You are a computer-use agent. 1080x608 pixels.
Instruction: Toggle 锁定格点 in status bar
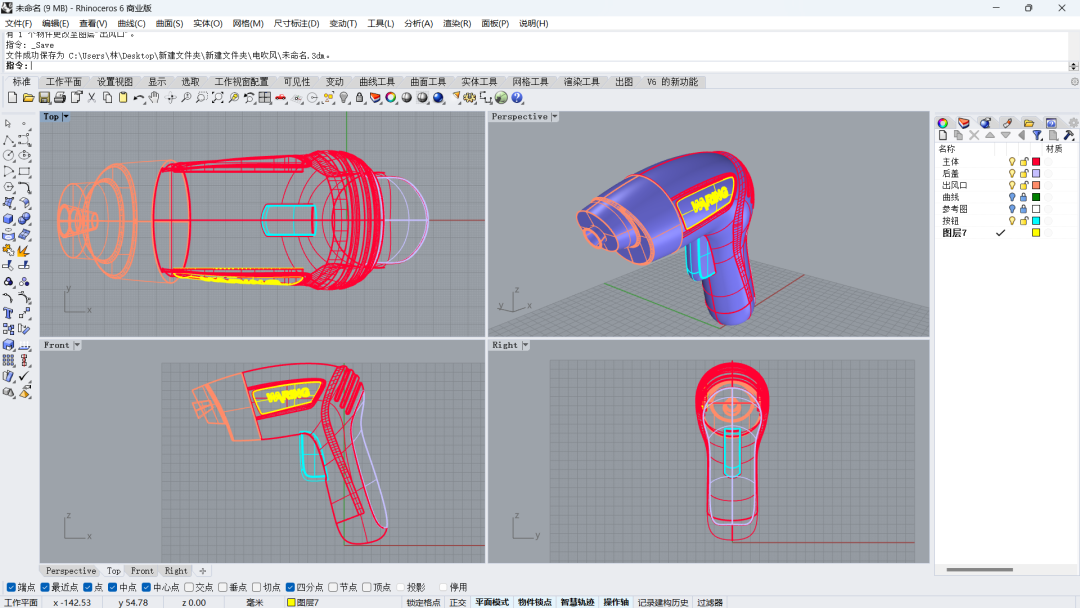click(x=424, y=602)
